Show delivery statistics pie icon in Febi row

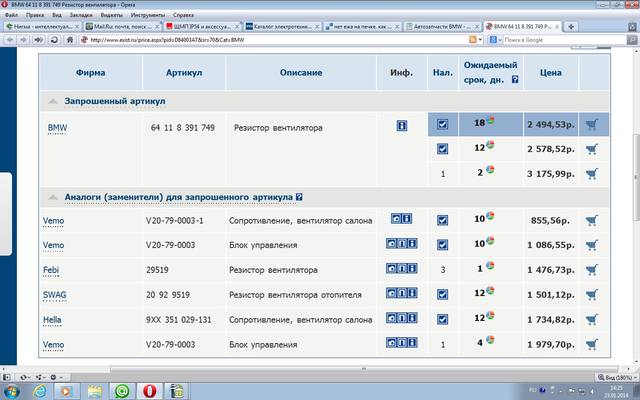[490, 266]
